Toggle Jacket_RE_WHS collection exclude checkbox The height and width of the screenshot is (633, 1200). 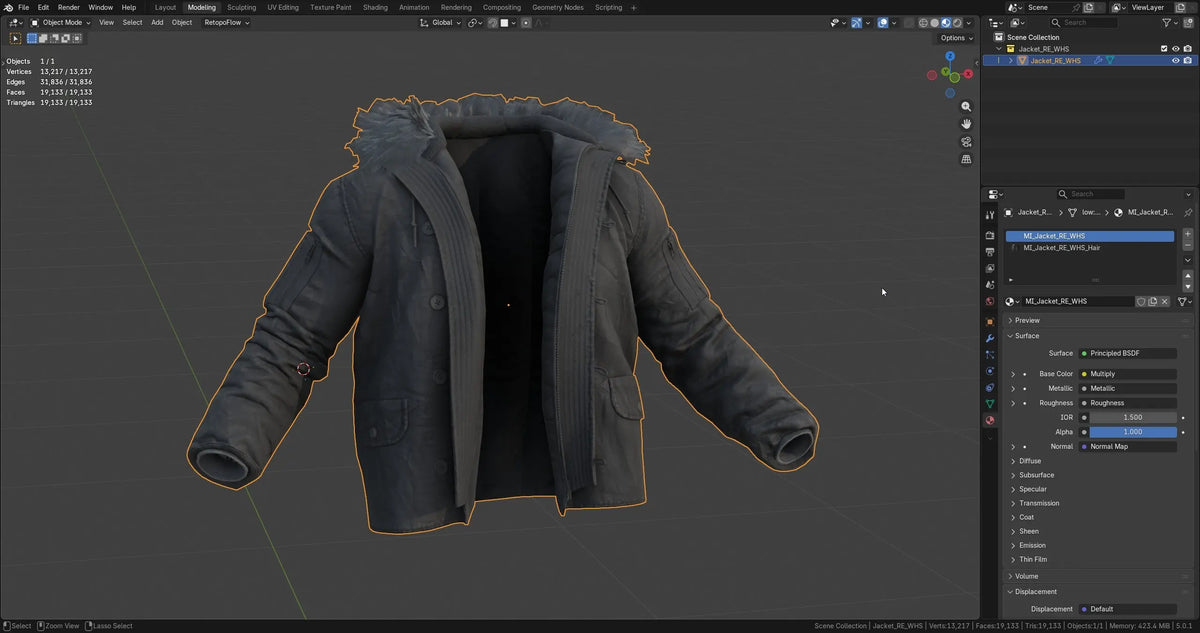tap(1163, 48)
